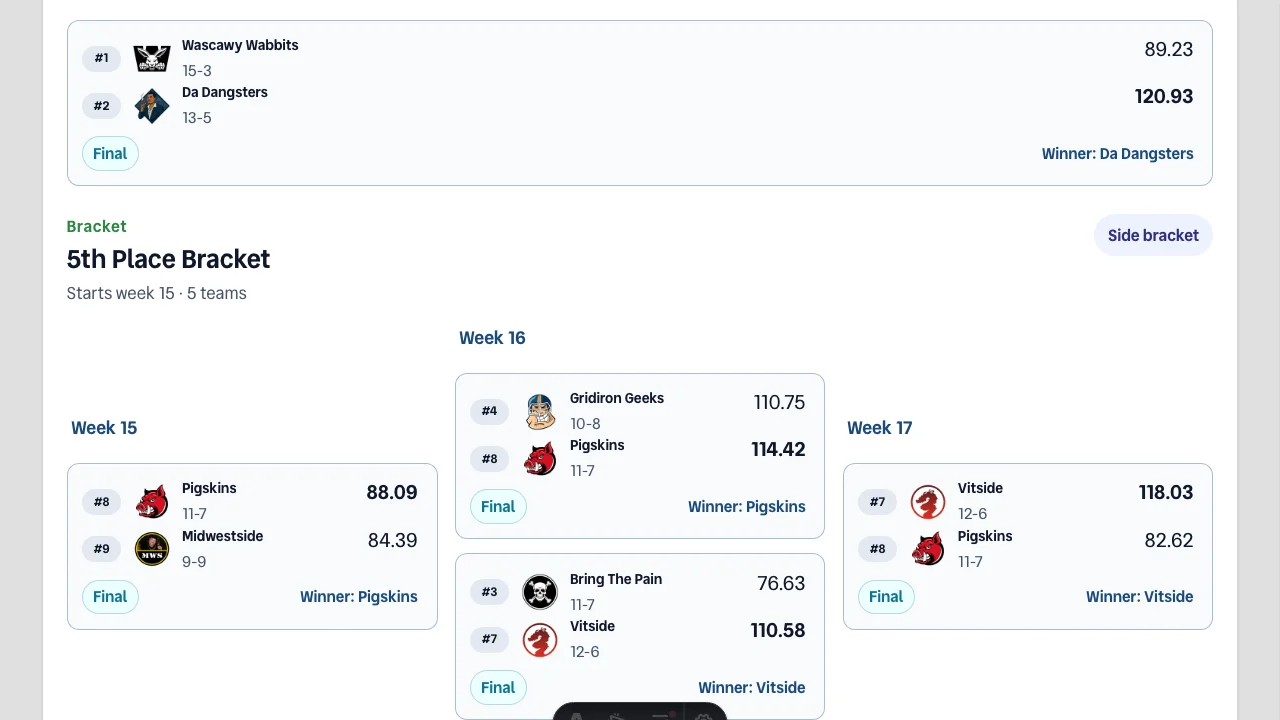Screen dimensions: 1280x720
Task: Select the Gridiron Geeks team logo
Action: 540,411
